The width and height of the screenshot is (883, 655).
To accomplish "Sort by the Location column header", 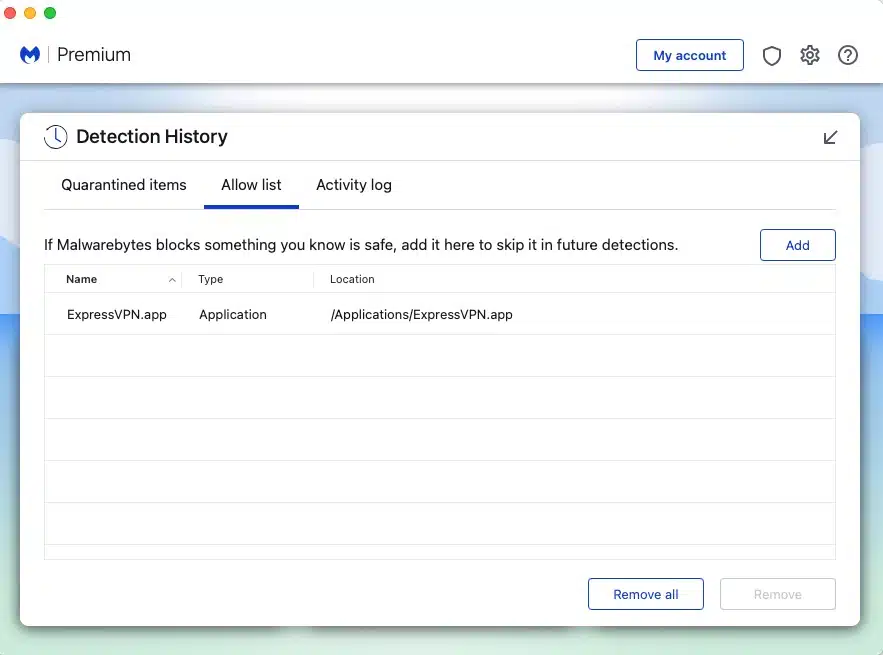I will point(352,279).
